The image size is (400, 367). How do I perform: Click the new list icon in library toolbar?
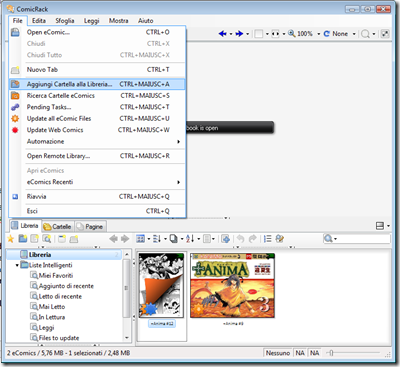(x=35, y=239)
